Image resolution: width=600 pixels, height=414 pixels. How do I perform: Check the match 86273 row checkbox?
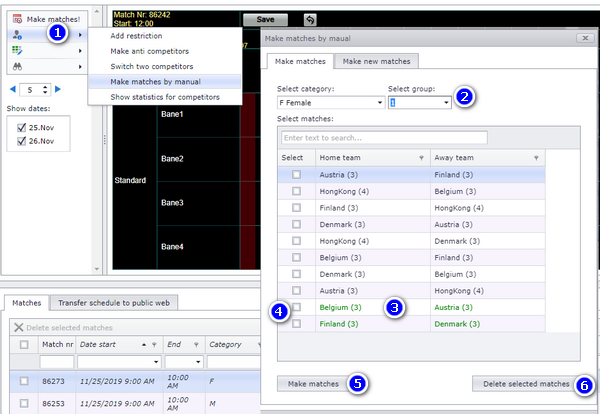point(24,381)
